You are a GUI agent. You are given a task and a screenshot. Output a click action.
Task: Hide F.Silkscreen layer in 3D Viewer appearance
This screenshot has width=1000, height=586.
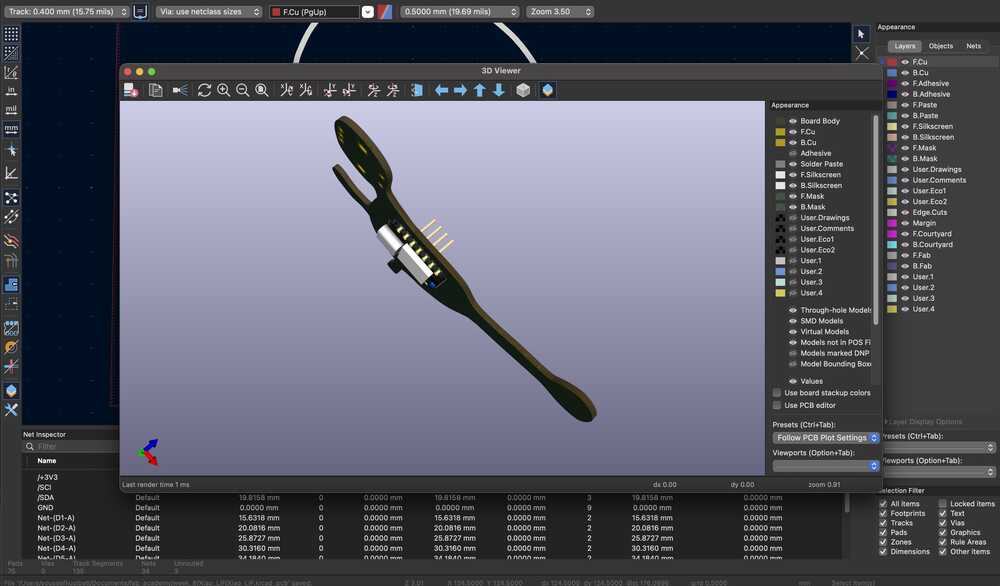click(x=793, y=175)
